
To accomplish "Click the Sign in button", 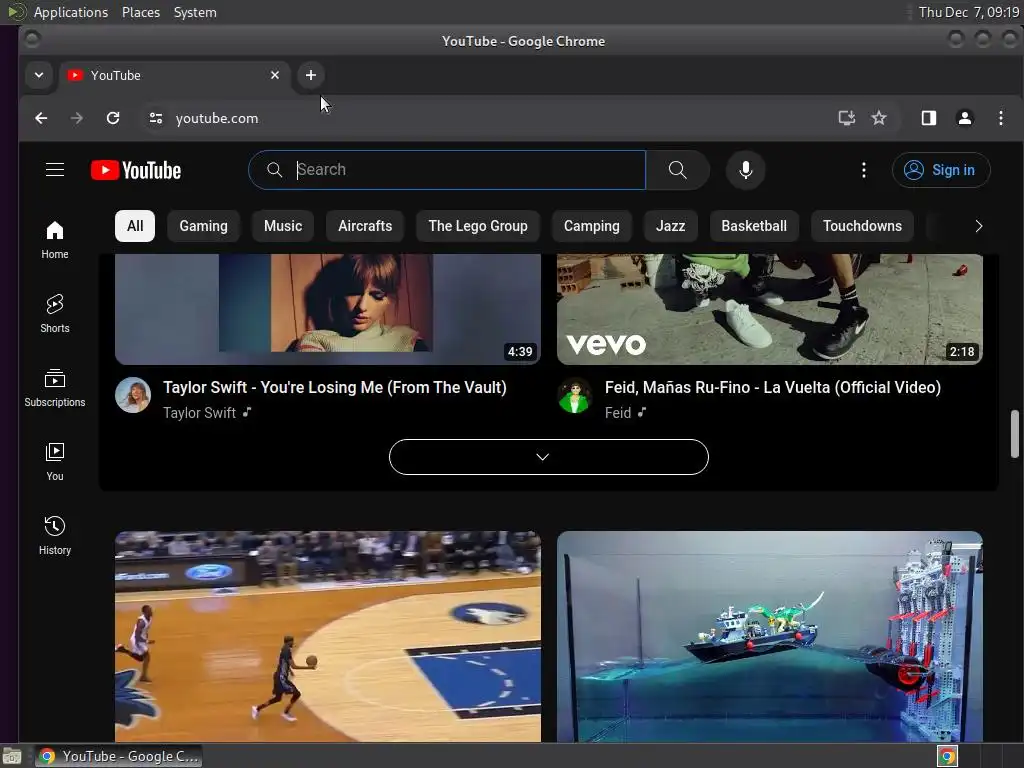I will (x=941, y=170).
